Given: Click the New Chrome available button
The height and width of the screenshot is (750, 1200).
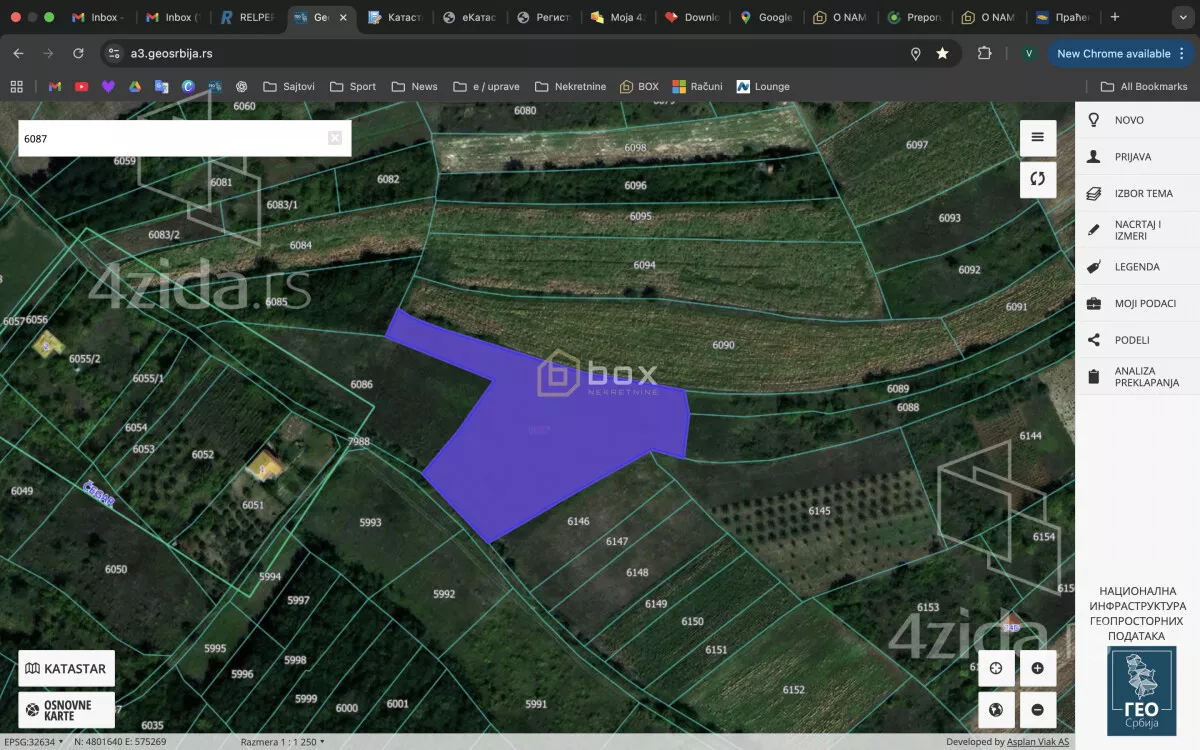Looking at the screenshot, I should [1113, 53].
